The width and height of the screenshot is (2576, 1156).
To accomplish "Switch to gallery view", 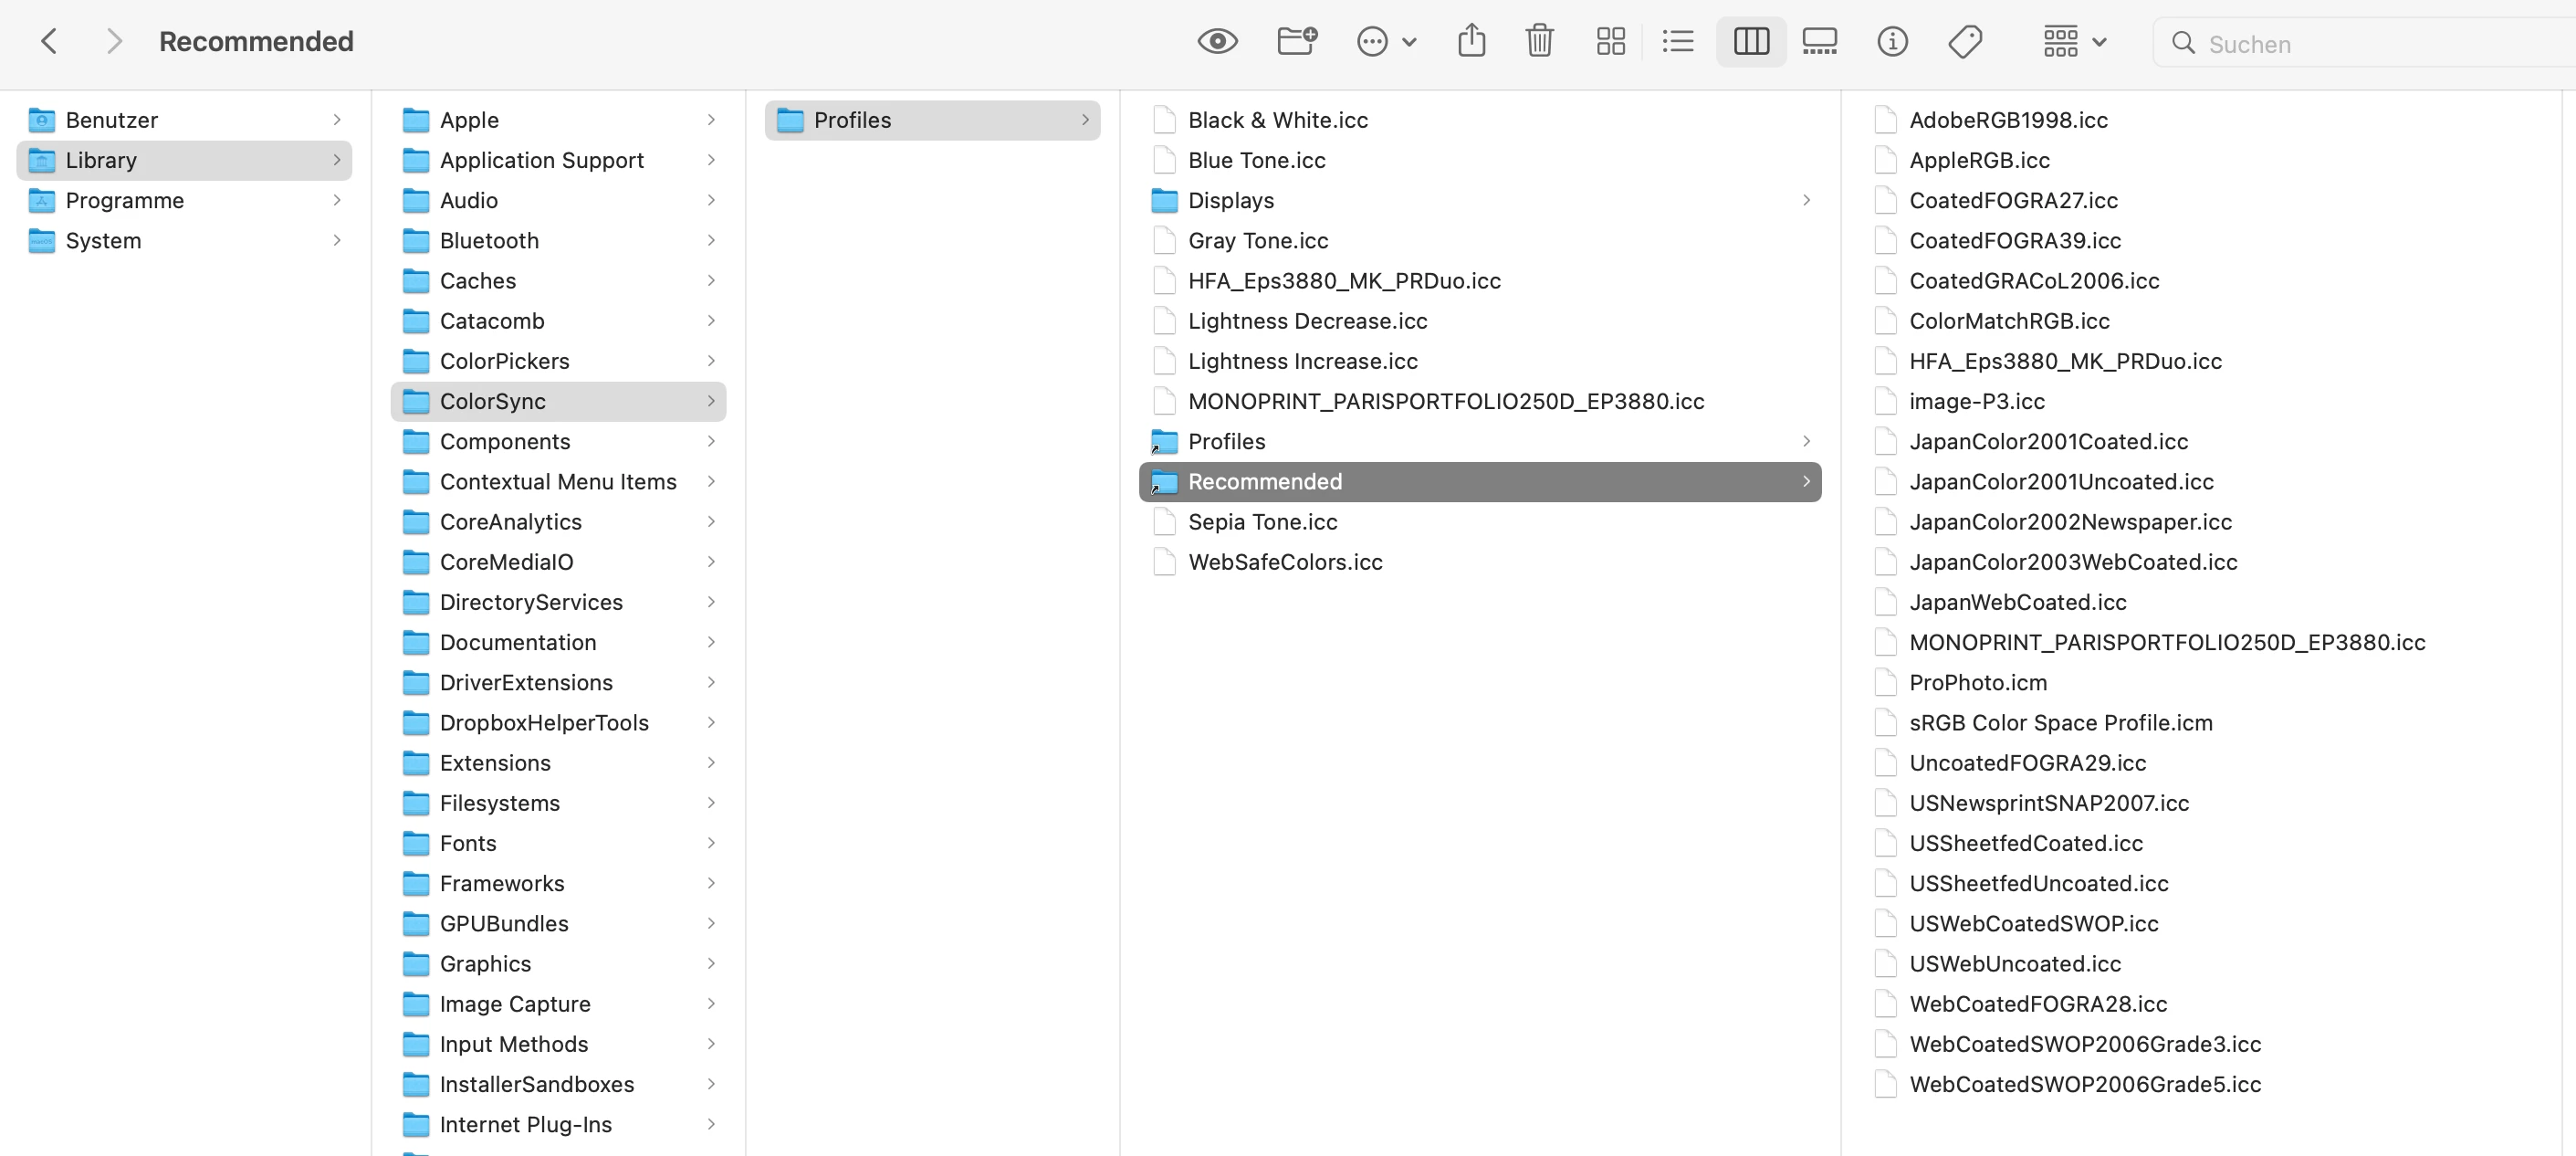I will click(1819, 42).
